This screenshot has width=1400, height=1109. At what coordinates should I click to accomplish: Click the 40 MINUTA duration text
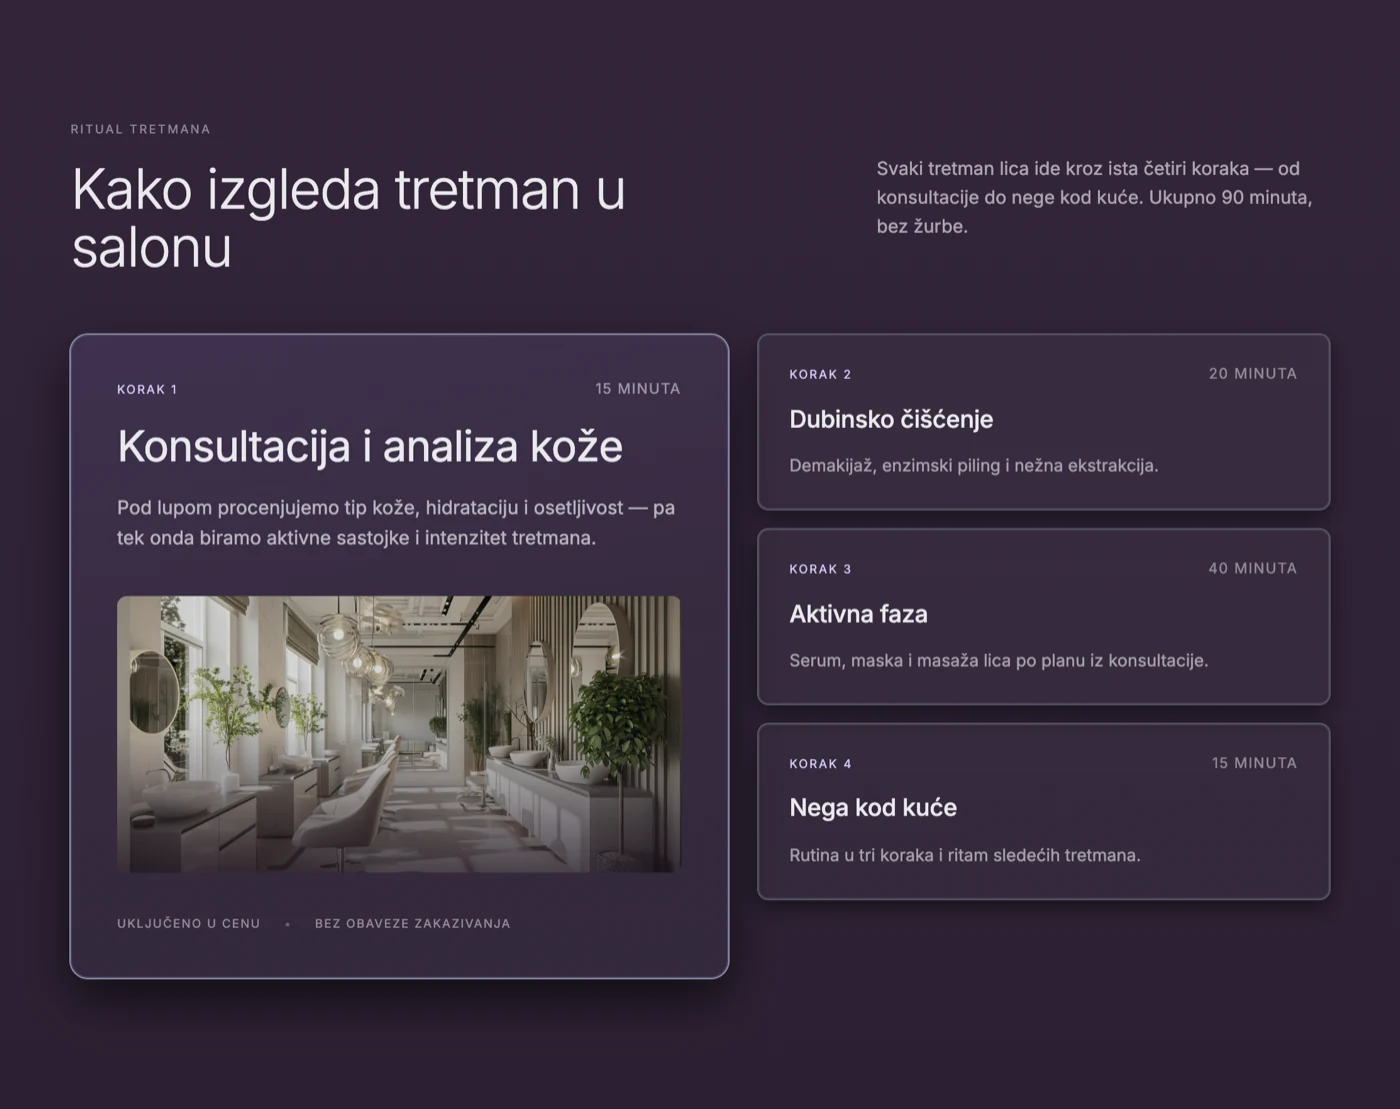pyautogui.click(x=1253, y=568)
